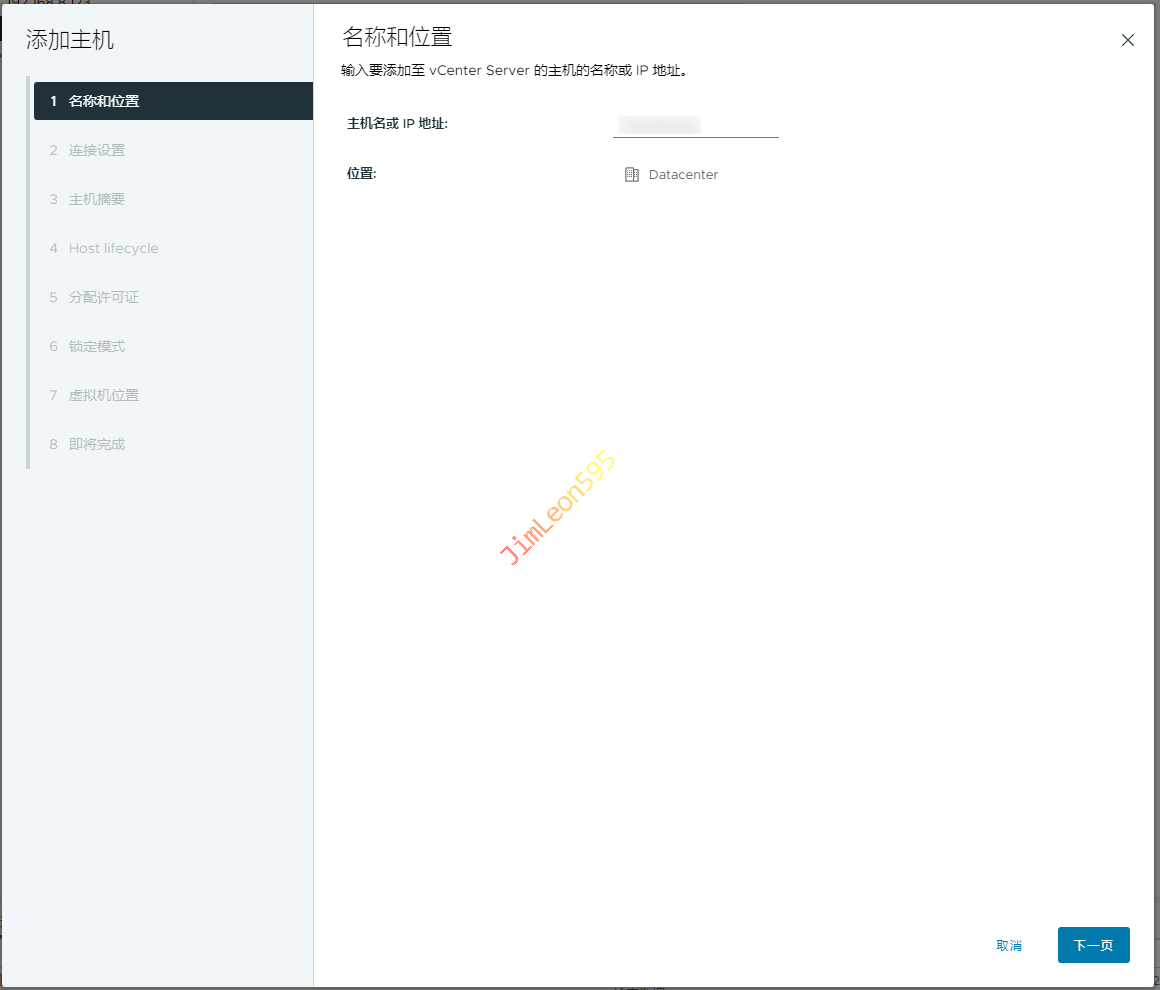Open step 7 虚拟机位置

pyautogui.click(x=104, y=395)
